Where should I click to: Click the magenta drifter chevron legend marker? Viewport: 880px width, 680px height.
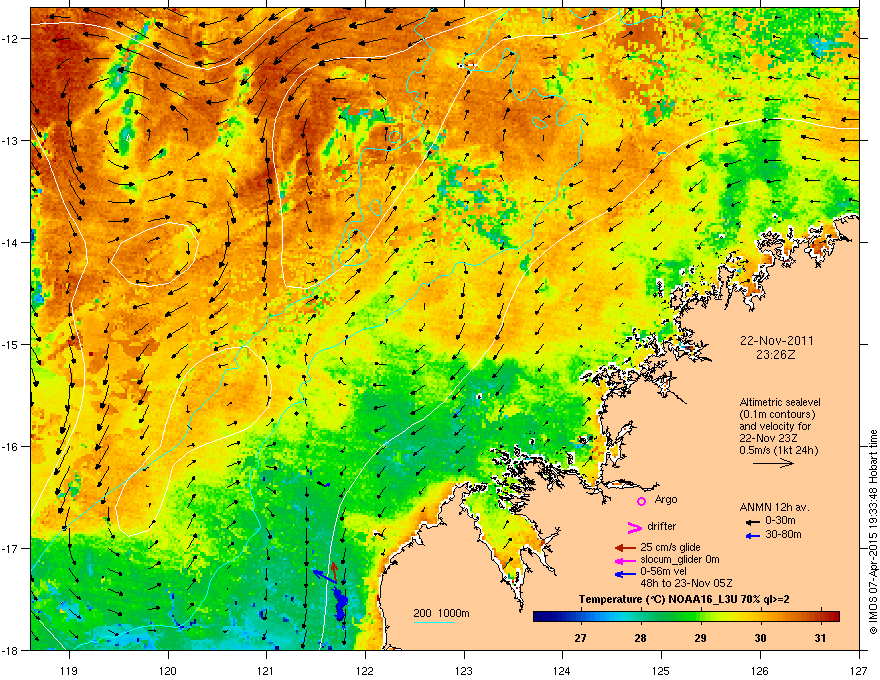click(x=634, y=527)
